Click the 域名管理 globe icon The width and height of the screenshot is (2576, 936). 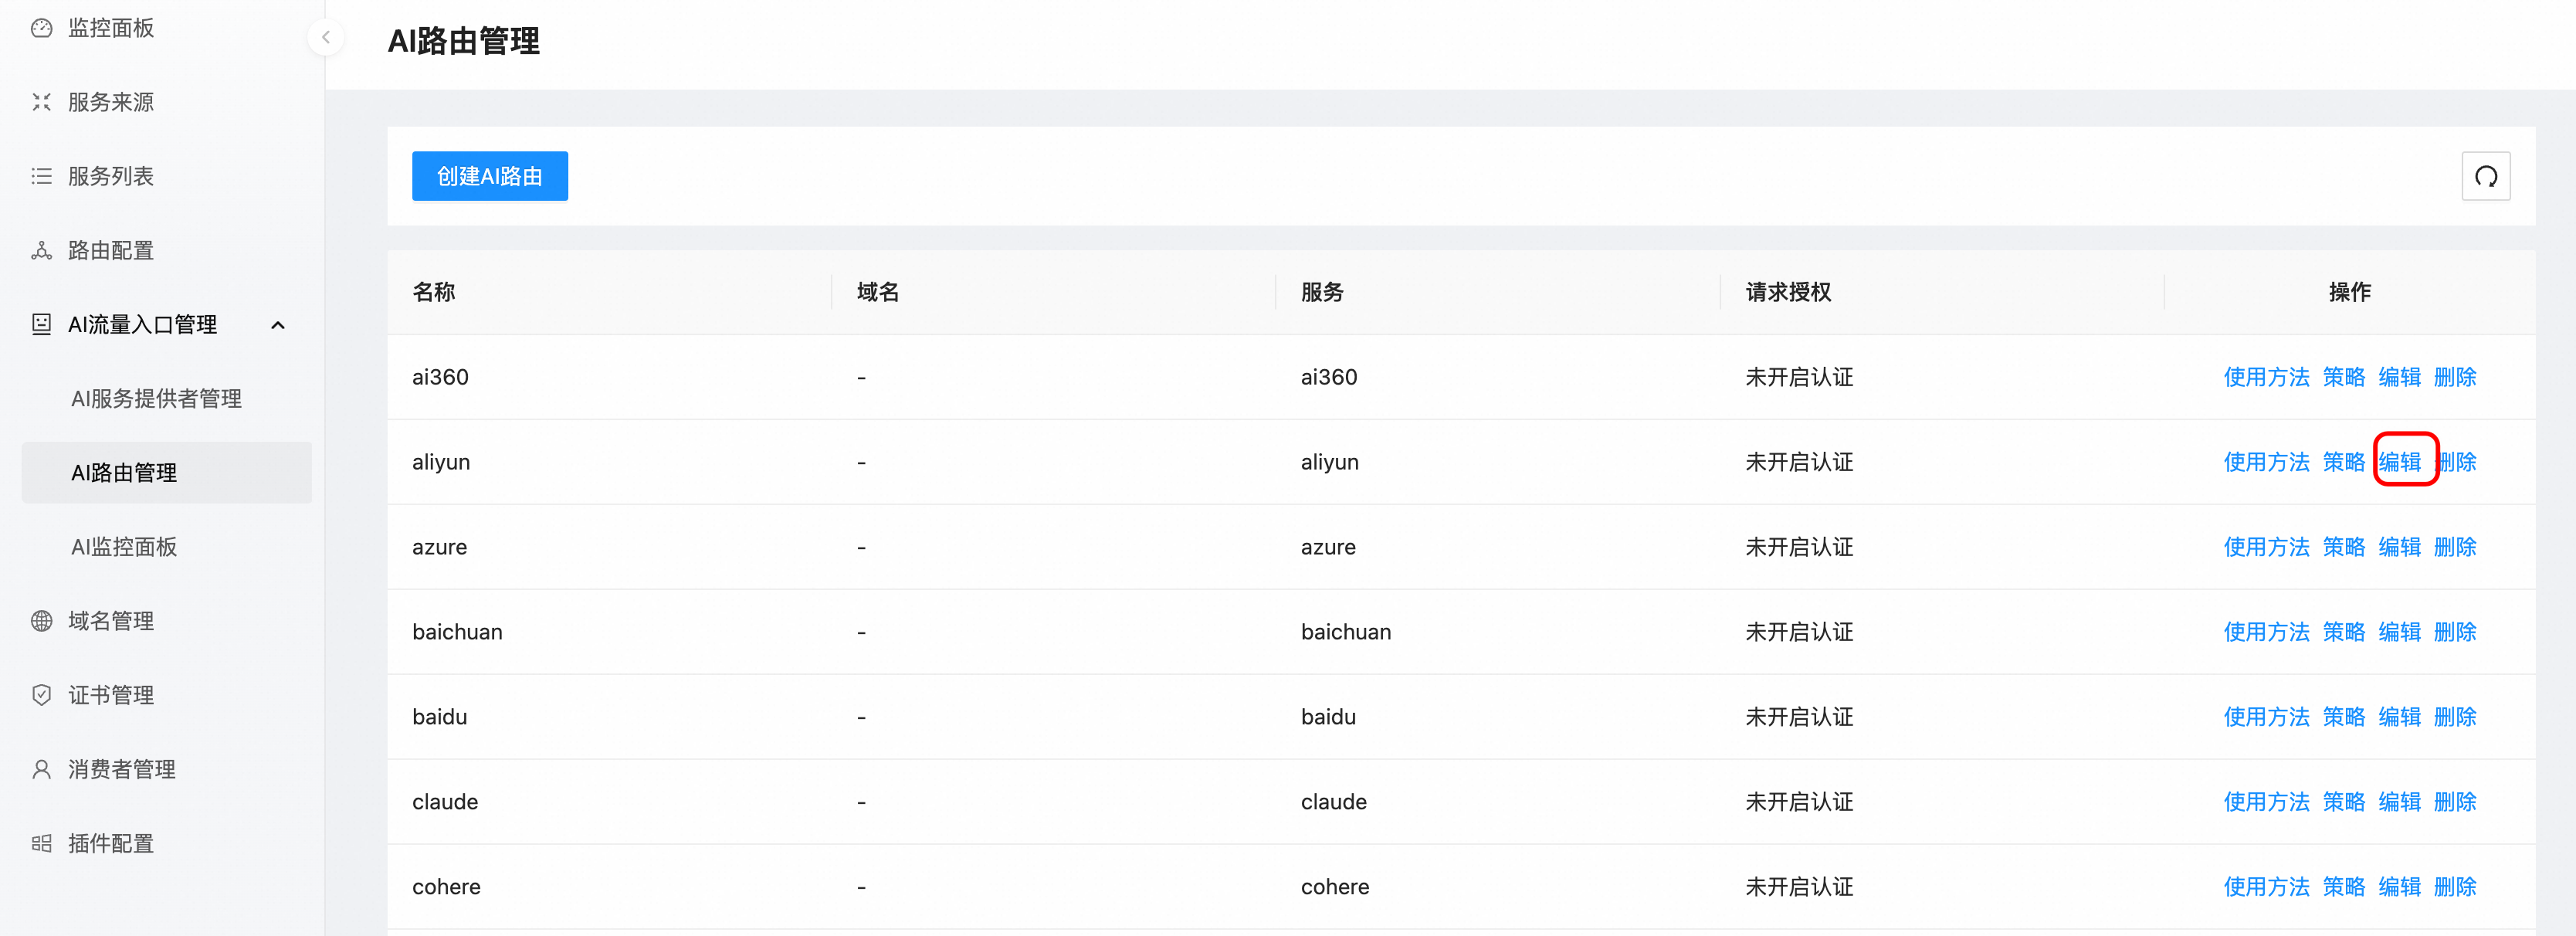pyautogui.click(x=41, y=621)
